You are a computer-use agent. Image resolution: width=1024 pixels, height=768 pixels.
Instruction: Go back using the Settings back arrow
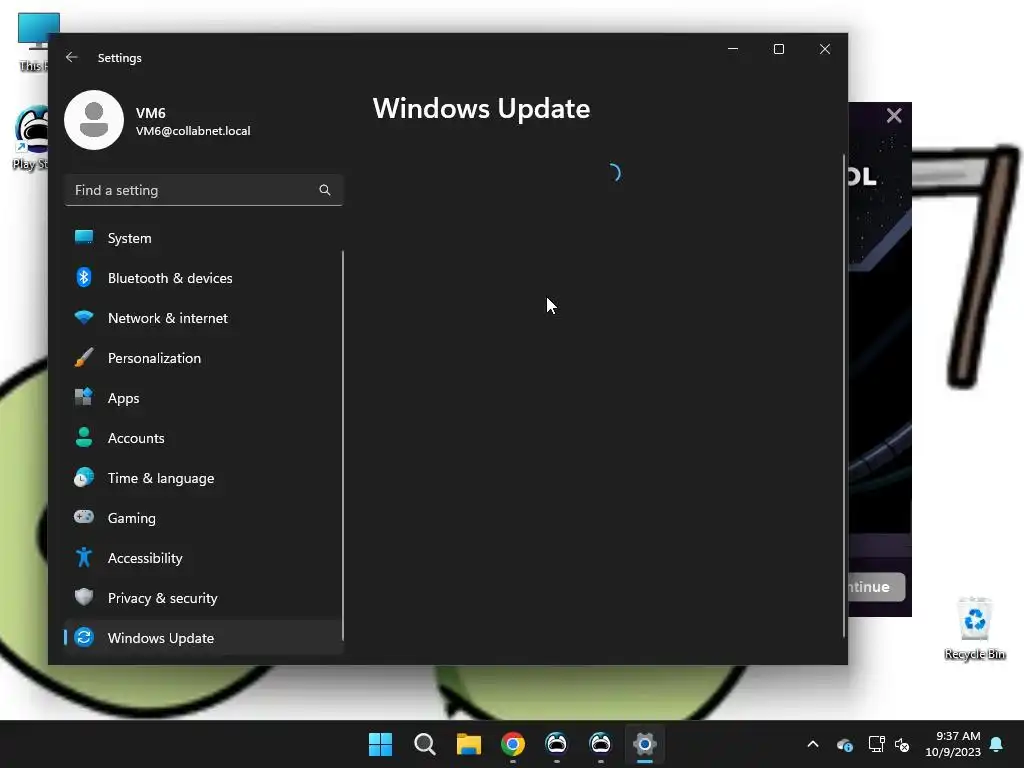[x=71, y=57]
